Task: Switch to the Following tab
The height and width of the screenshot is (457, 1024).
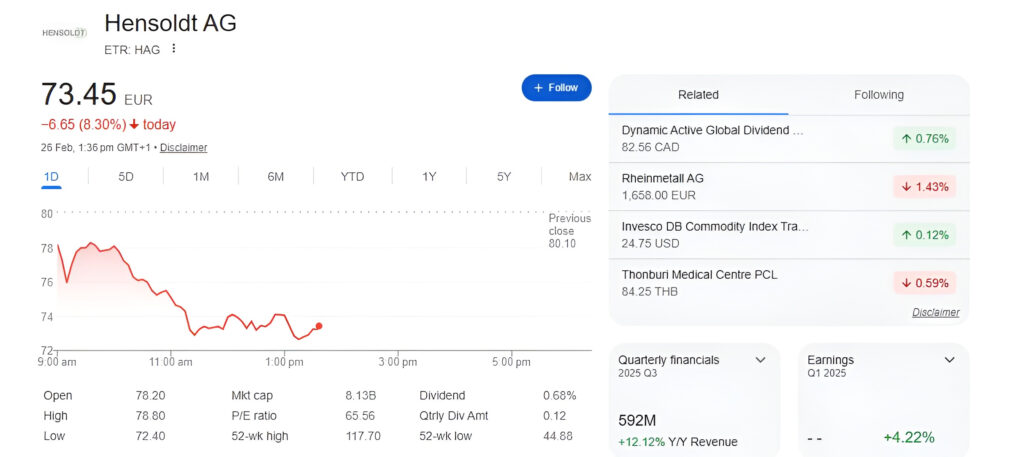Action: click(878, 95)
